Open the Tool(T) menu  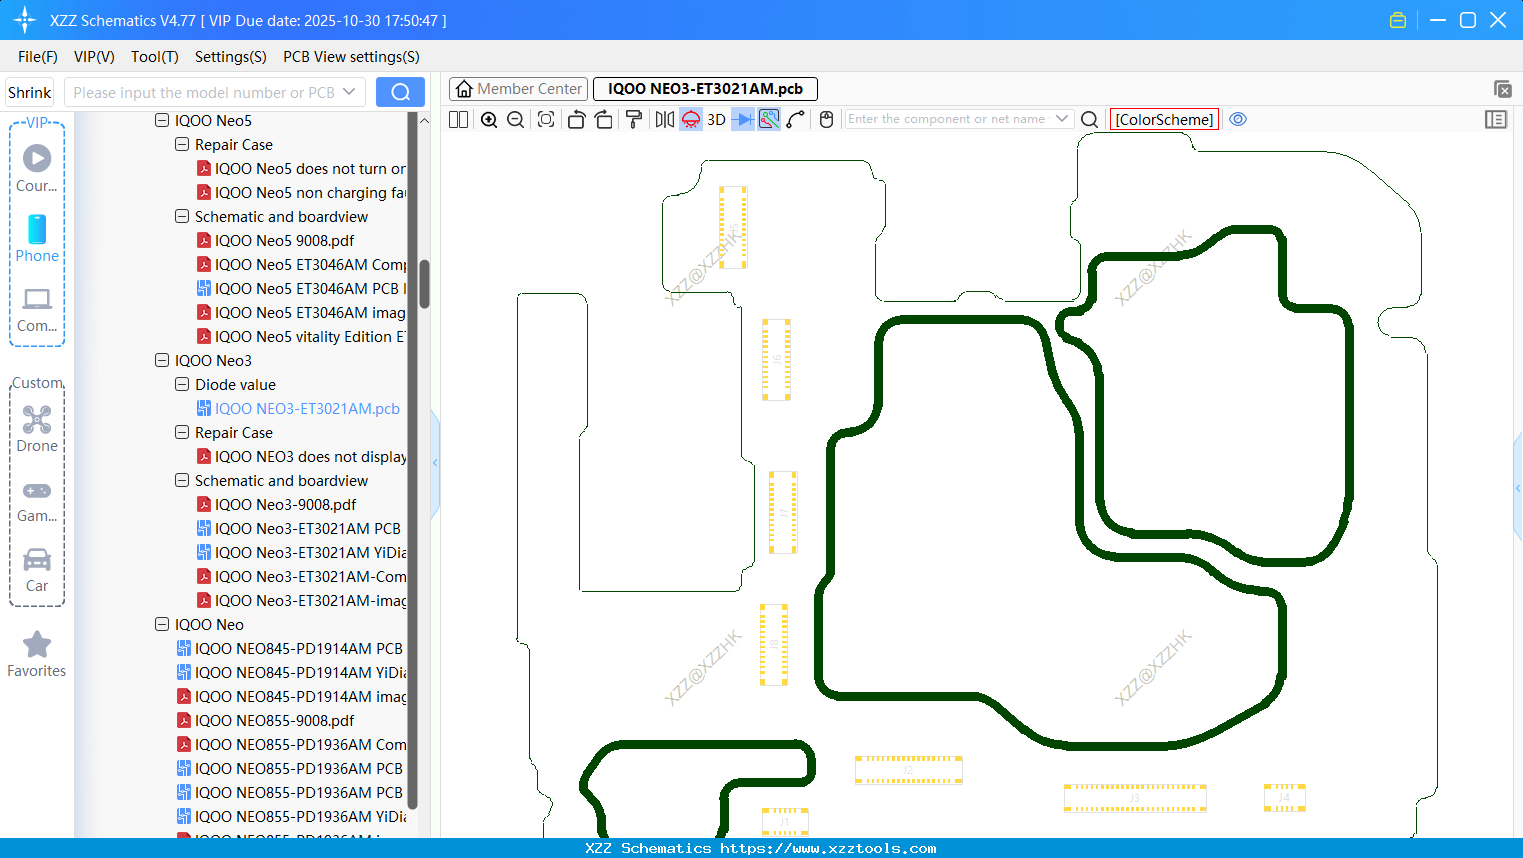(x=155, y=57)
